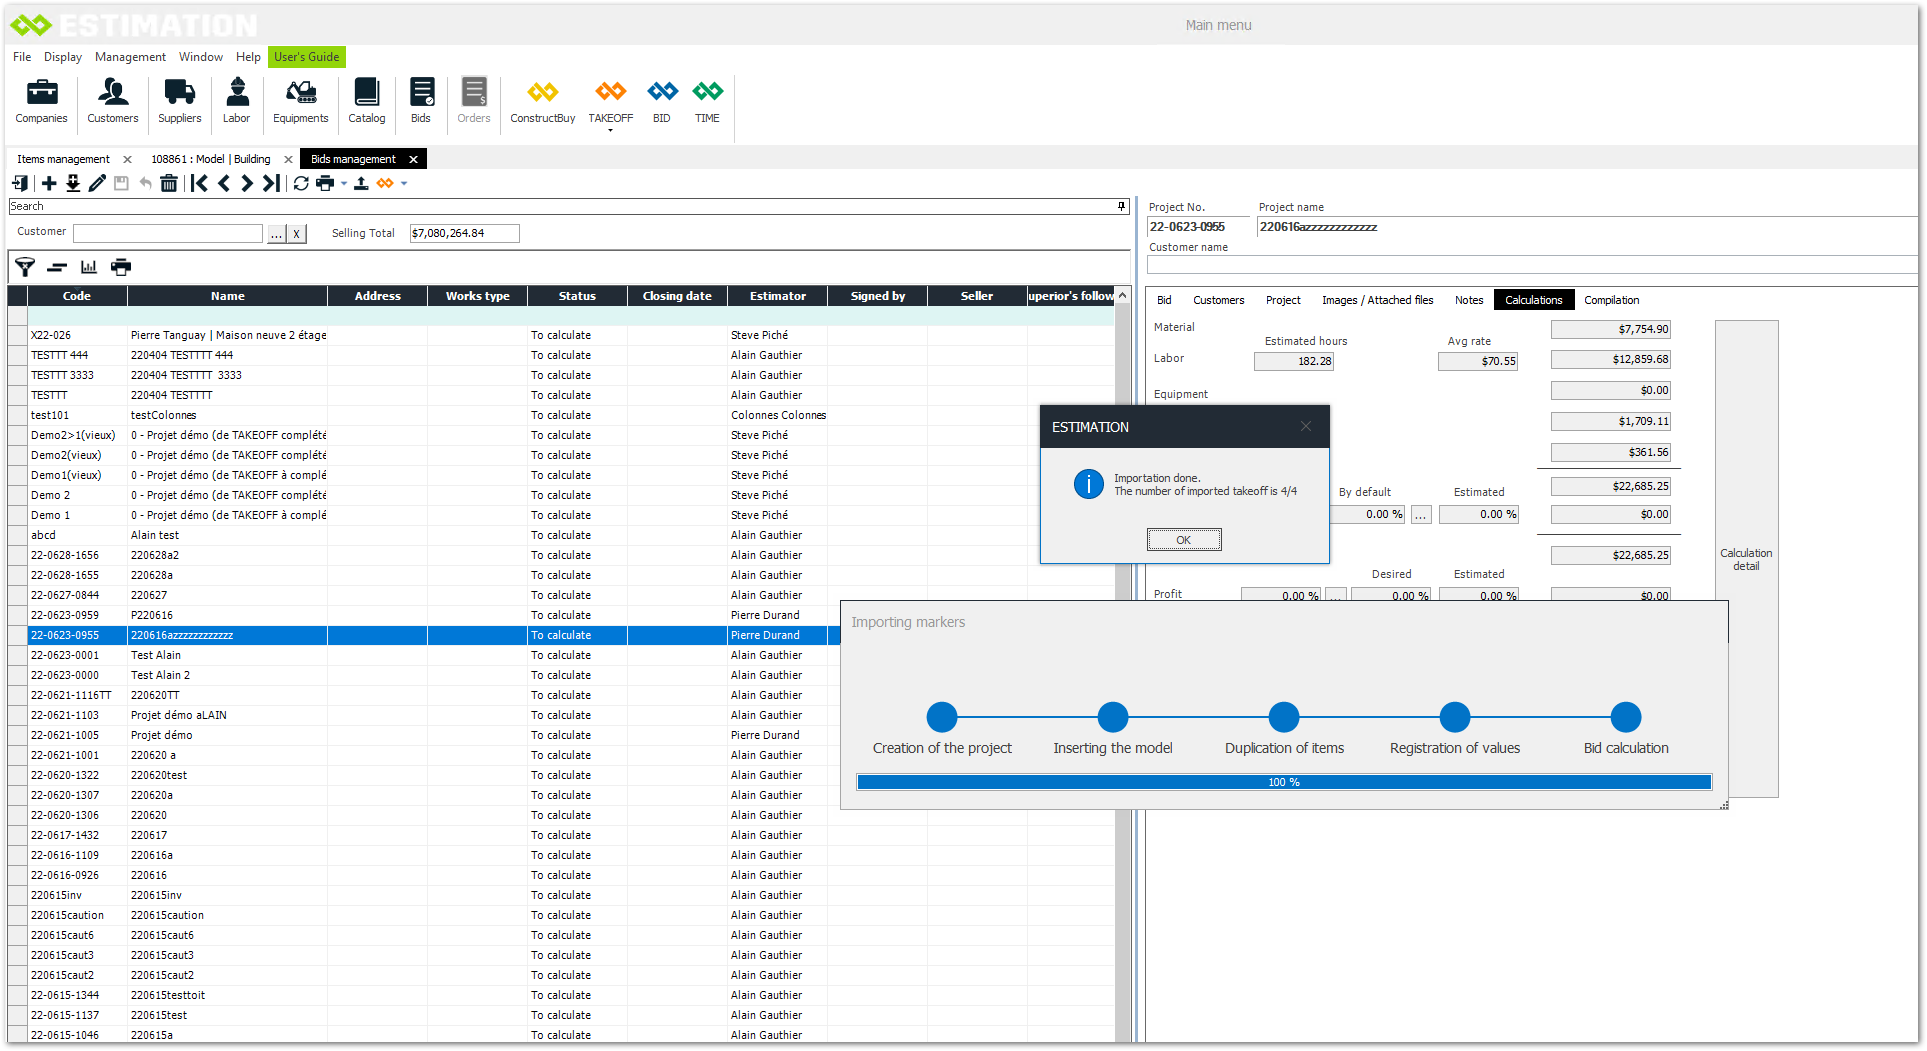This screenshot has height=1051, width=1927.
Task: Switch to the Compilation tab
Action: [1611, 300]
